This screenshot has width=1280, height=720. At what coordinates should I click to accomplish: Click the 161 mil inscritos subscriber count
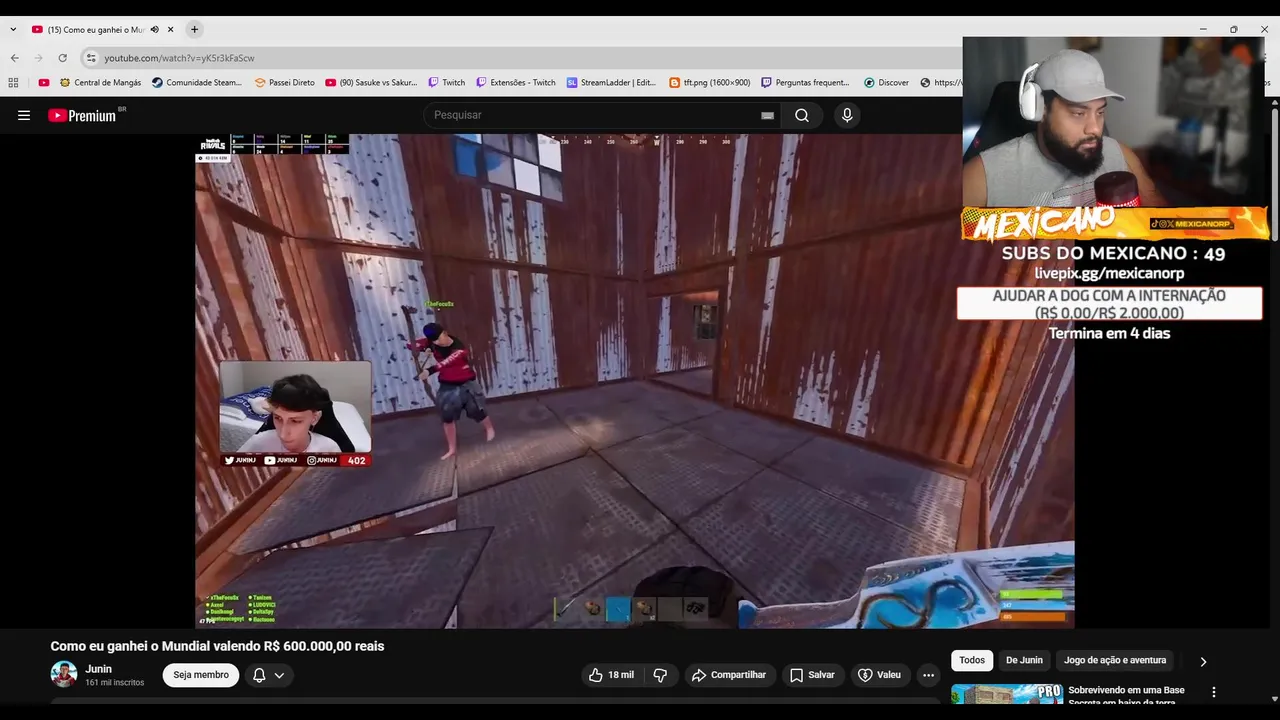click(114, 682)
